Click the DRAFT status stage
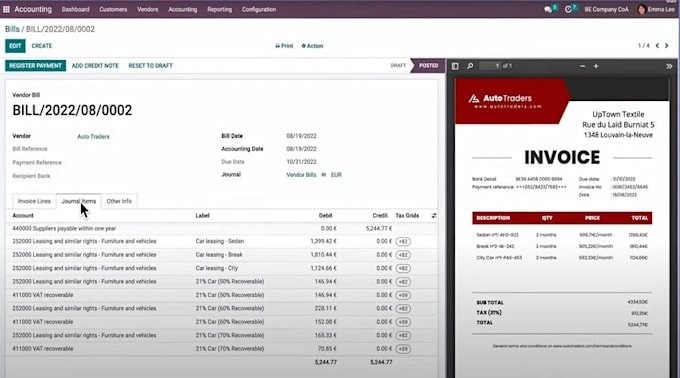This screenshot has width=680, height=378. coord(398,65)
